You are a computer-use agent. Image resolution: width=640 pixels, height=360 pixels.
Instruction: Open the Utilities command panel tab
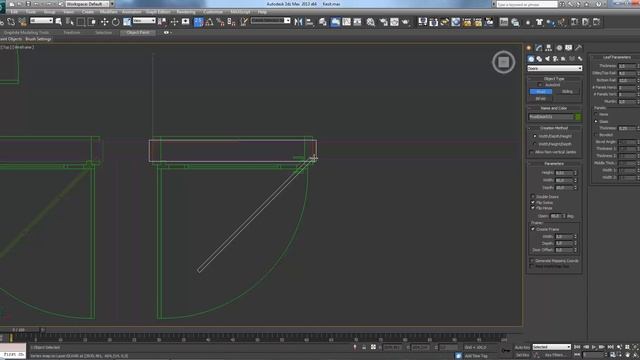(578, 48)
